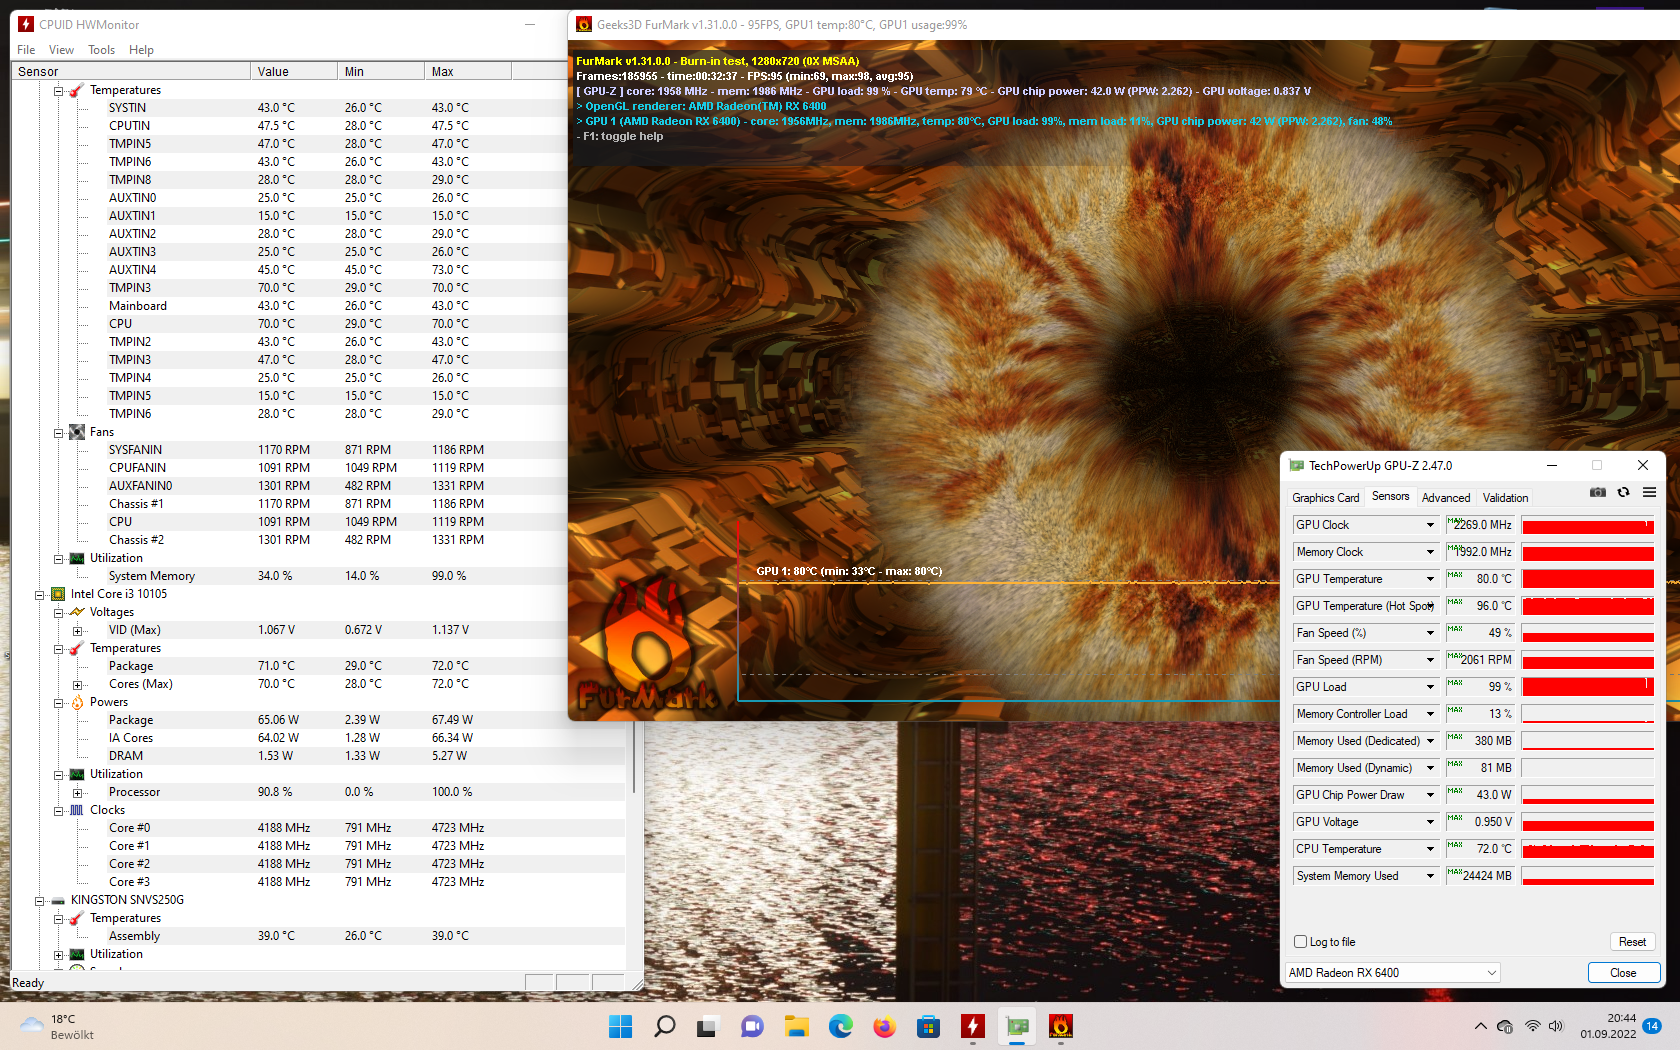1680x1050 pixels.
Task: Expand the VID (Max) node
Action: pos(77,630)
